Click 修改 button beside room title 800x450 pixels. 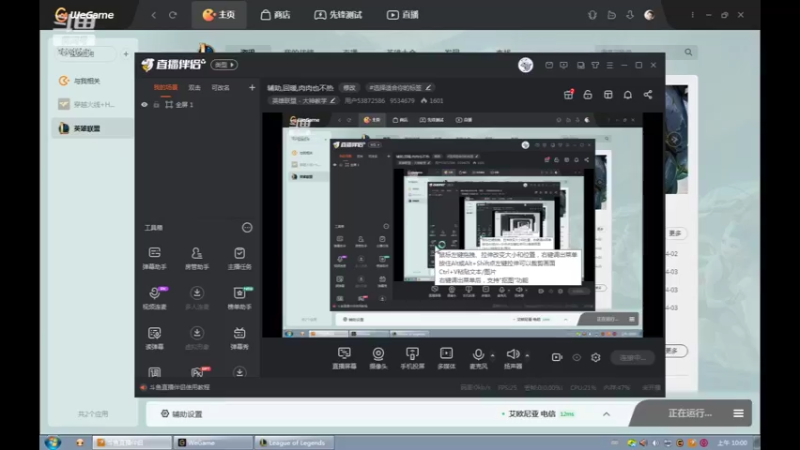click(x=349, y=88)
